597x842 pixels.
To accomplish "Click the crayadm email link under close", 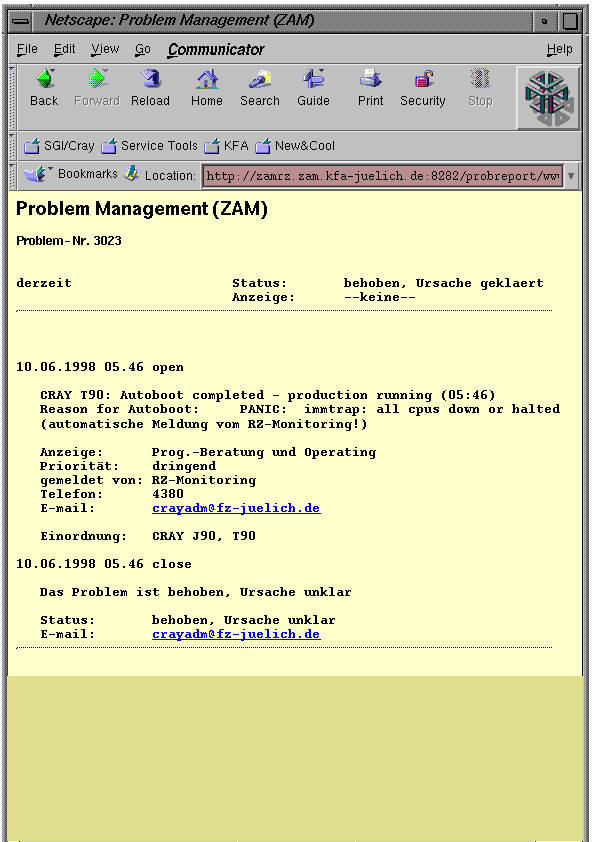I will pyautogui.click(x=236, y=634).
